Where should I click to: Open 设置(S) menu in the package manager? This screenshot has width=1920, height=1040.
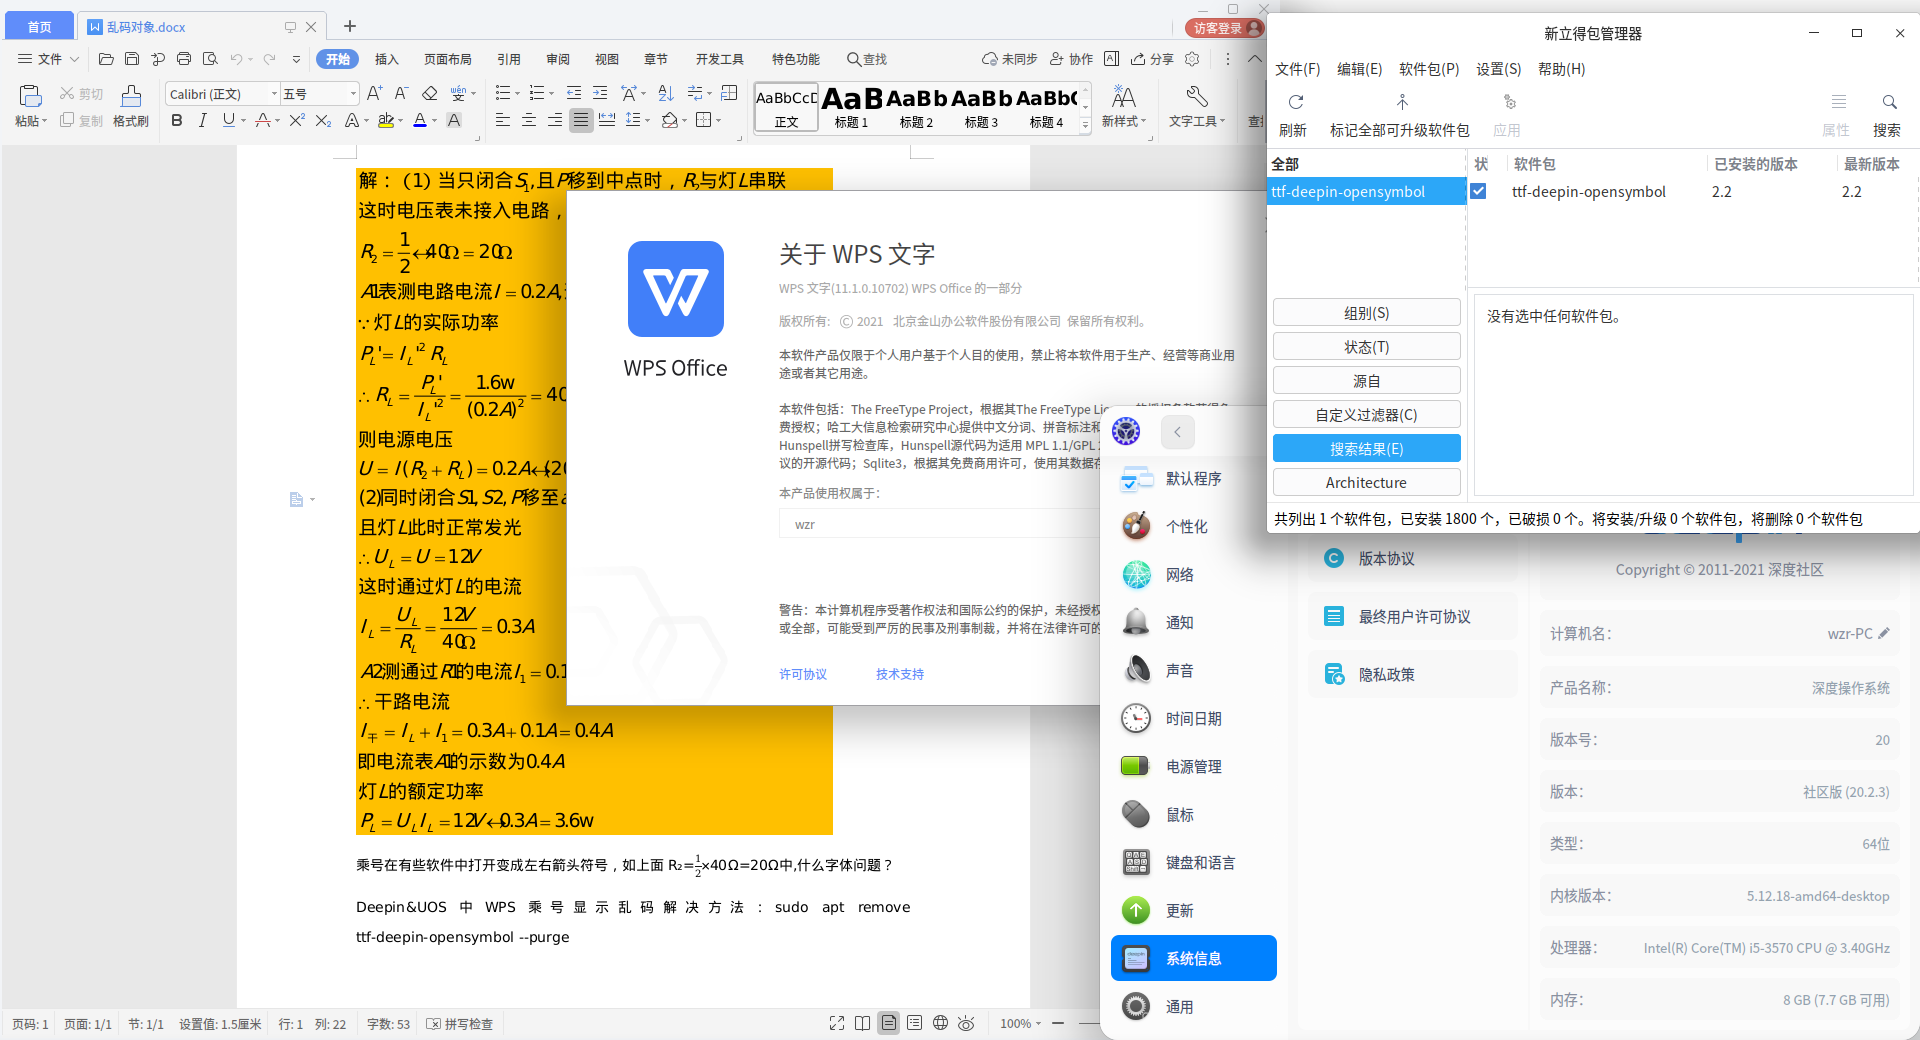[1498, 69]
